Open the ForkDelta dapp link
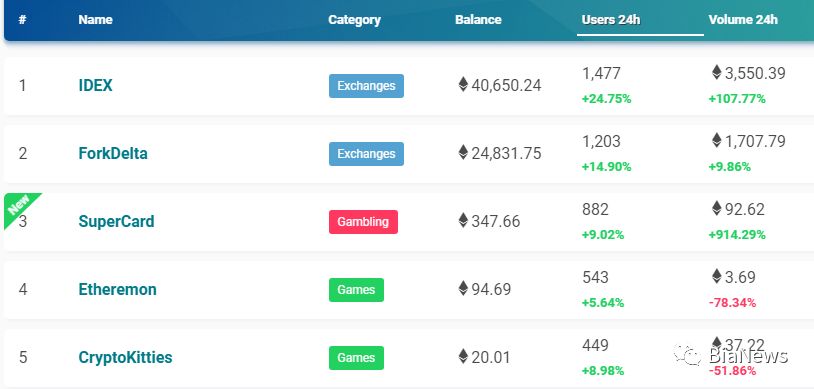This screenshot has height=389, width=814. (113, 153)
